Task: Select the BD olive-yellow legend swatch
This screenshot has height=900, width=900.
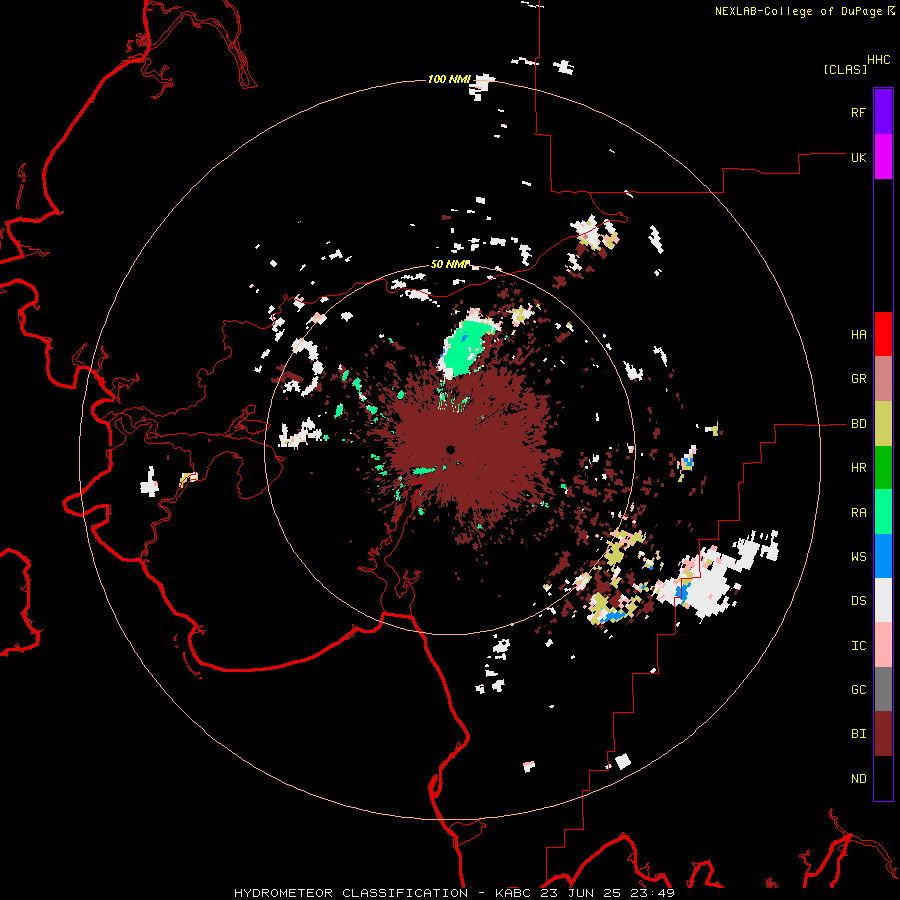Action: 883,424
